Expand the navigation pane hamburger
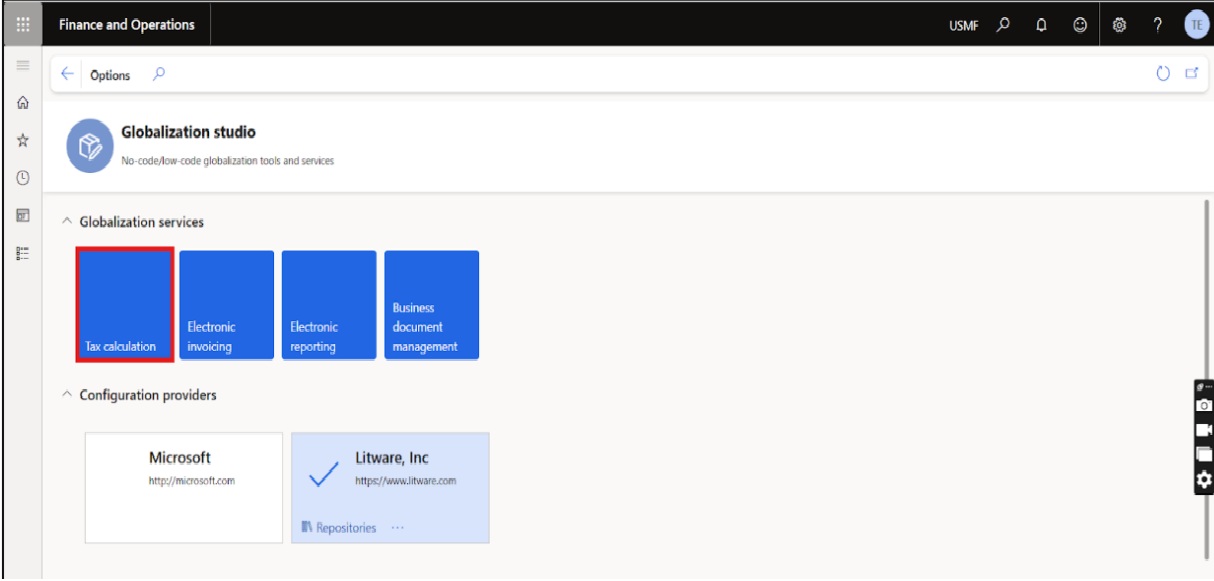1214x581 pixels. tap(22, 64)
